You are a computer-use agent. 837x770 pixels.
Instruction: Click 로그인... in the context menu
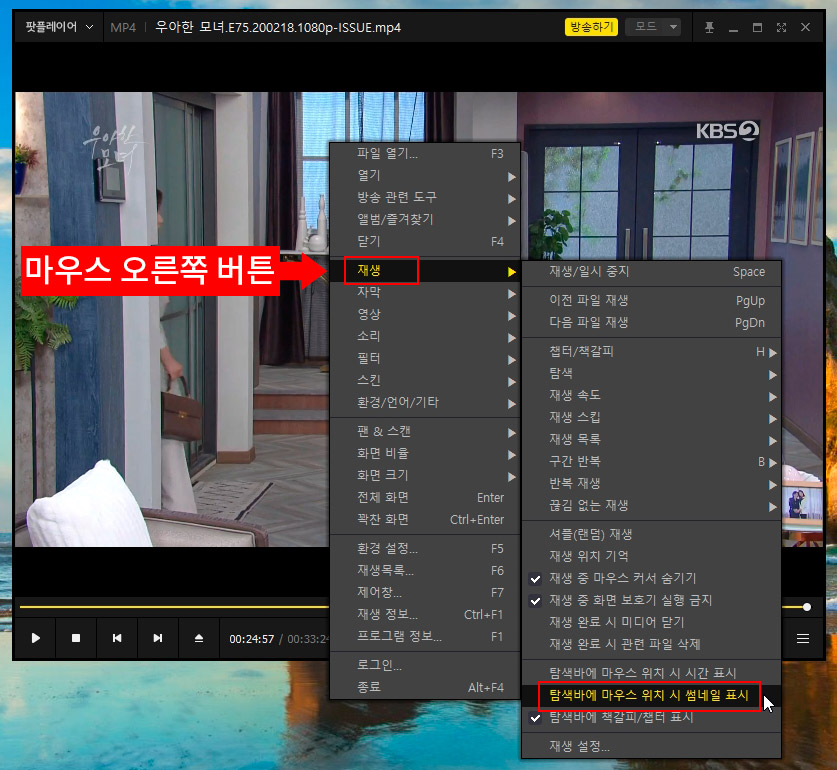coord(425,665)
